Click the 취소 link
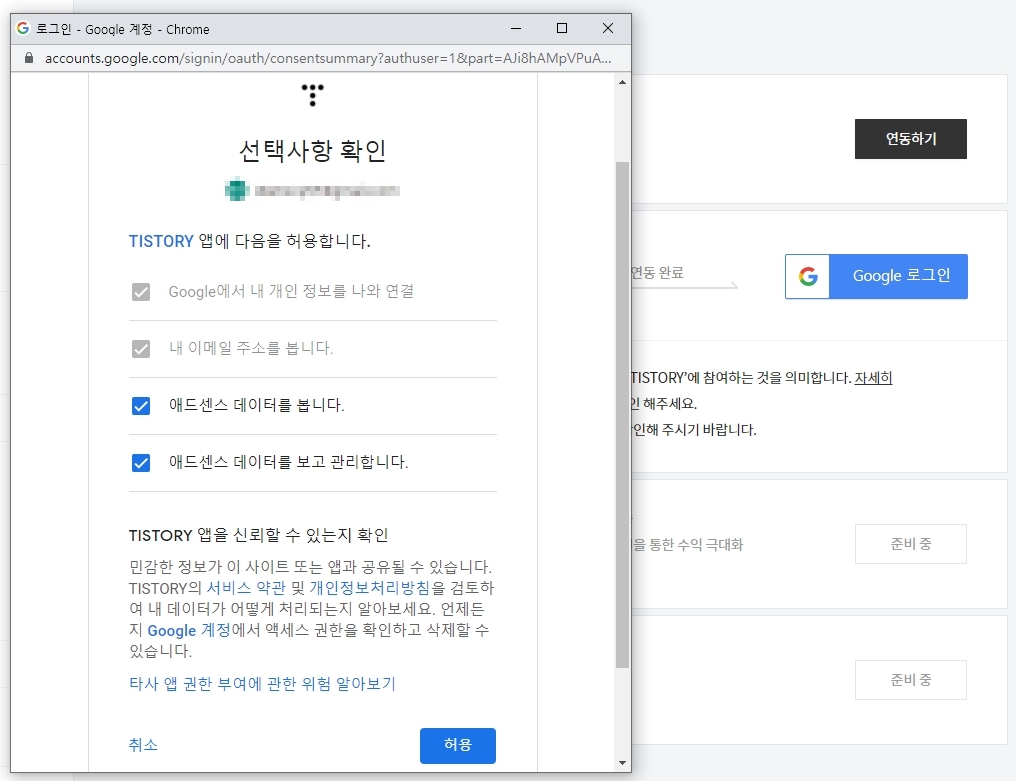The width and height of the screenshot is (1016, 781). click(x=143, y=745)
